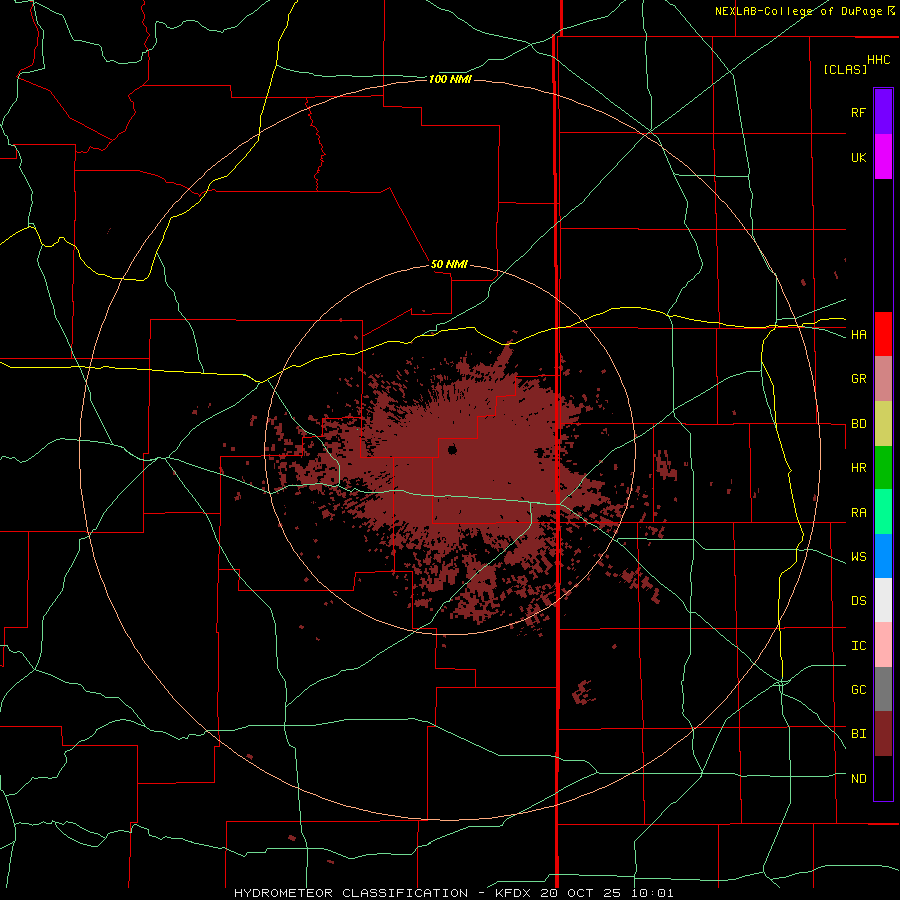Click the 10:01 timestamp
This screenshot has width=900, height=900.
click(651, 893)
